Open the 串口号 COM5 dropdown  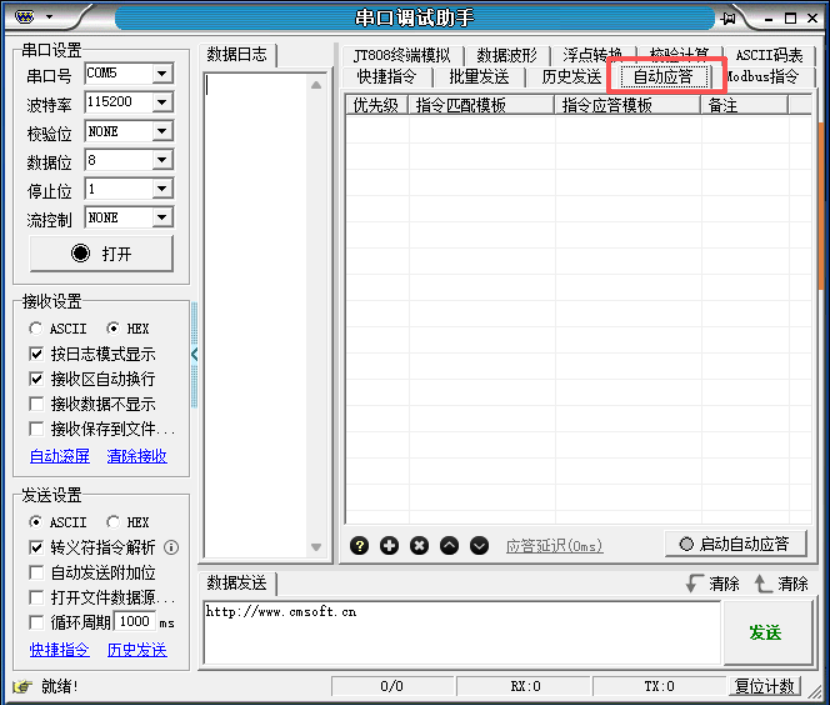163,73
